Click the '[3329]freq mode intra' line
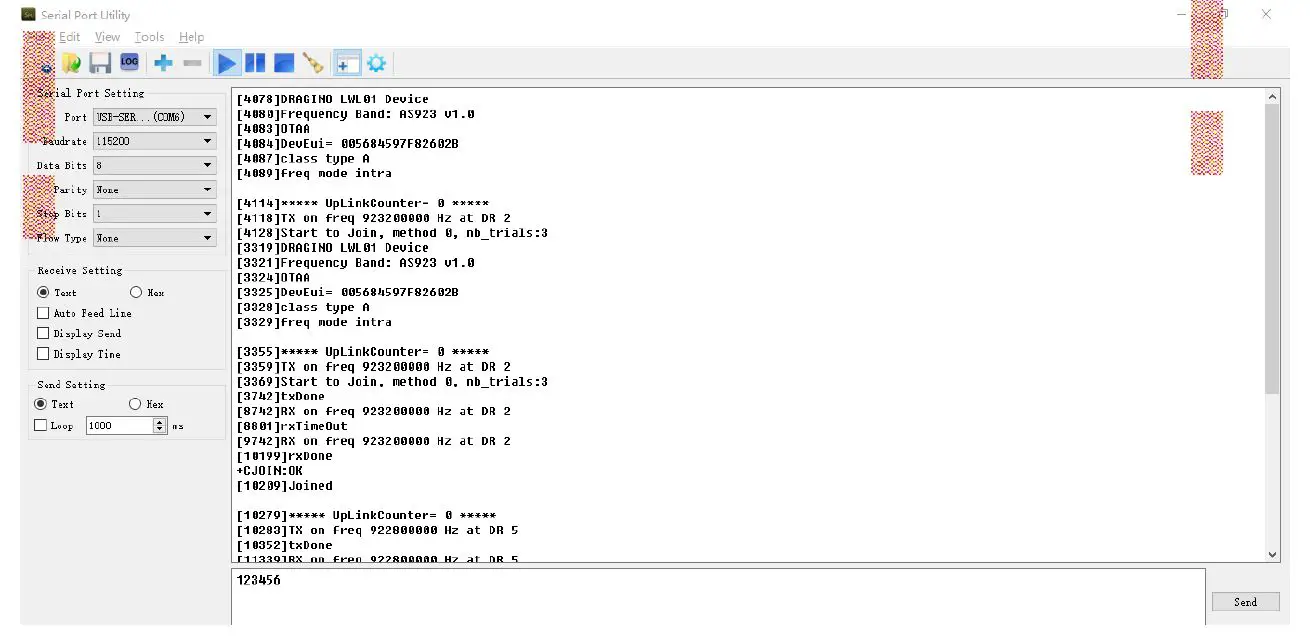 (314, 322)
